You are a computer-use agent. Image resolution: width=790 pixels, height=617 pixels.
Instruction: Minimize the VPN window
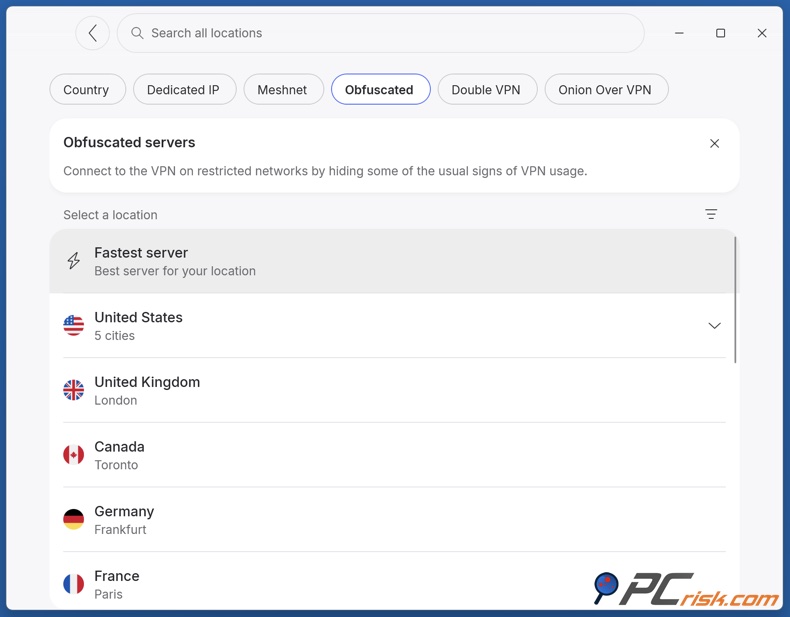679,33
